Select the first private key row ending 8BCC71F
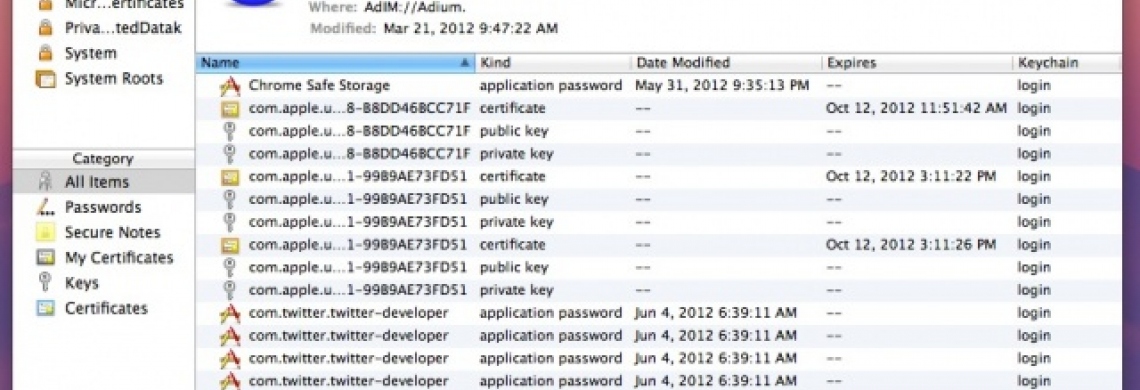Image resolution: width=1140 pixels, height=390 pixels. tap(658, 154)
